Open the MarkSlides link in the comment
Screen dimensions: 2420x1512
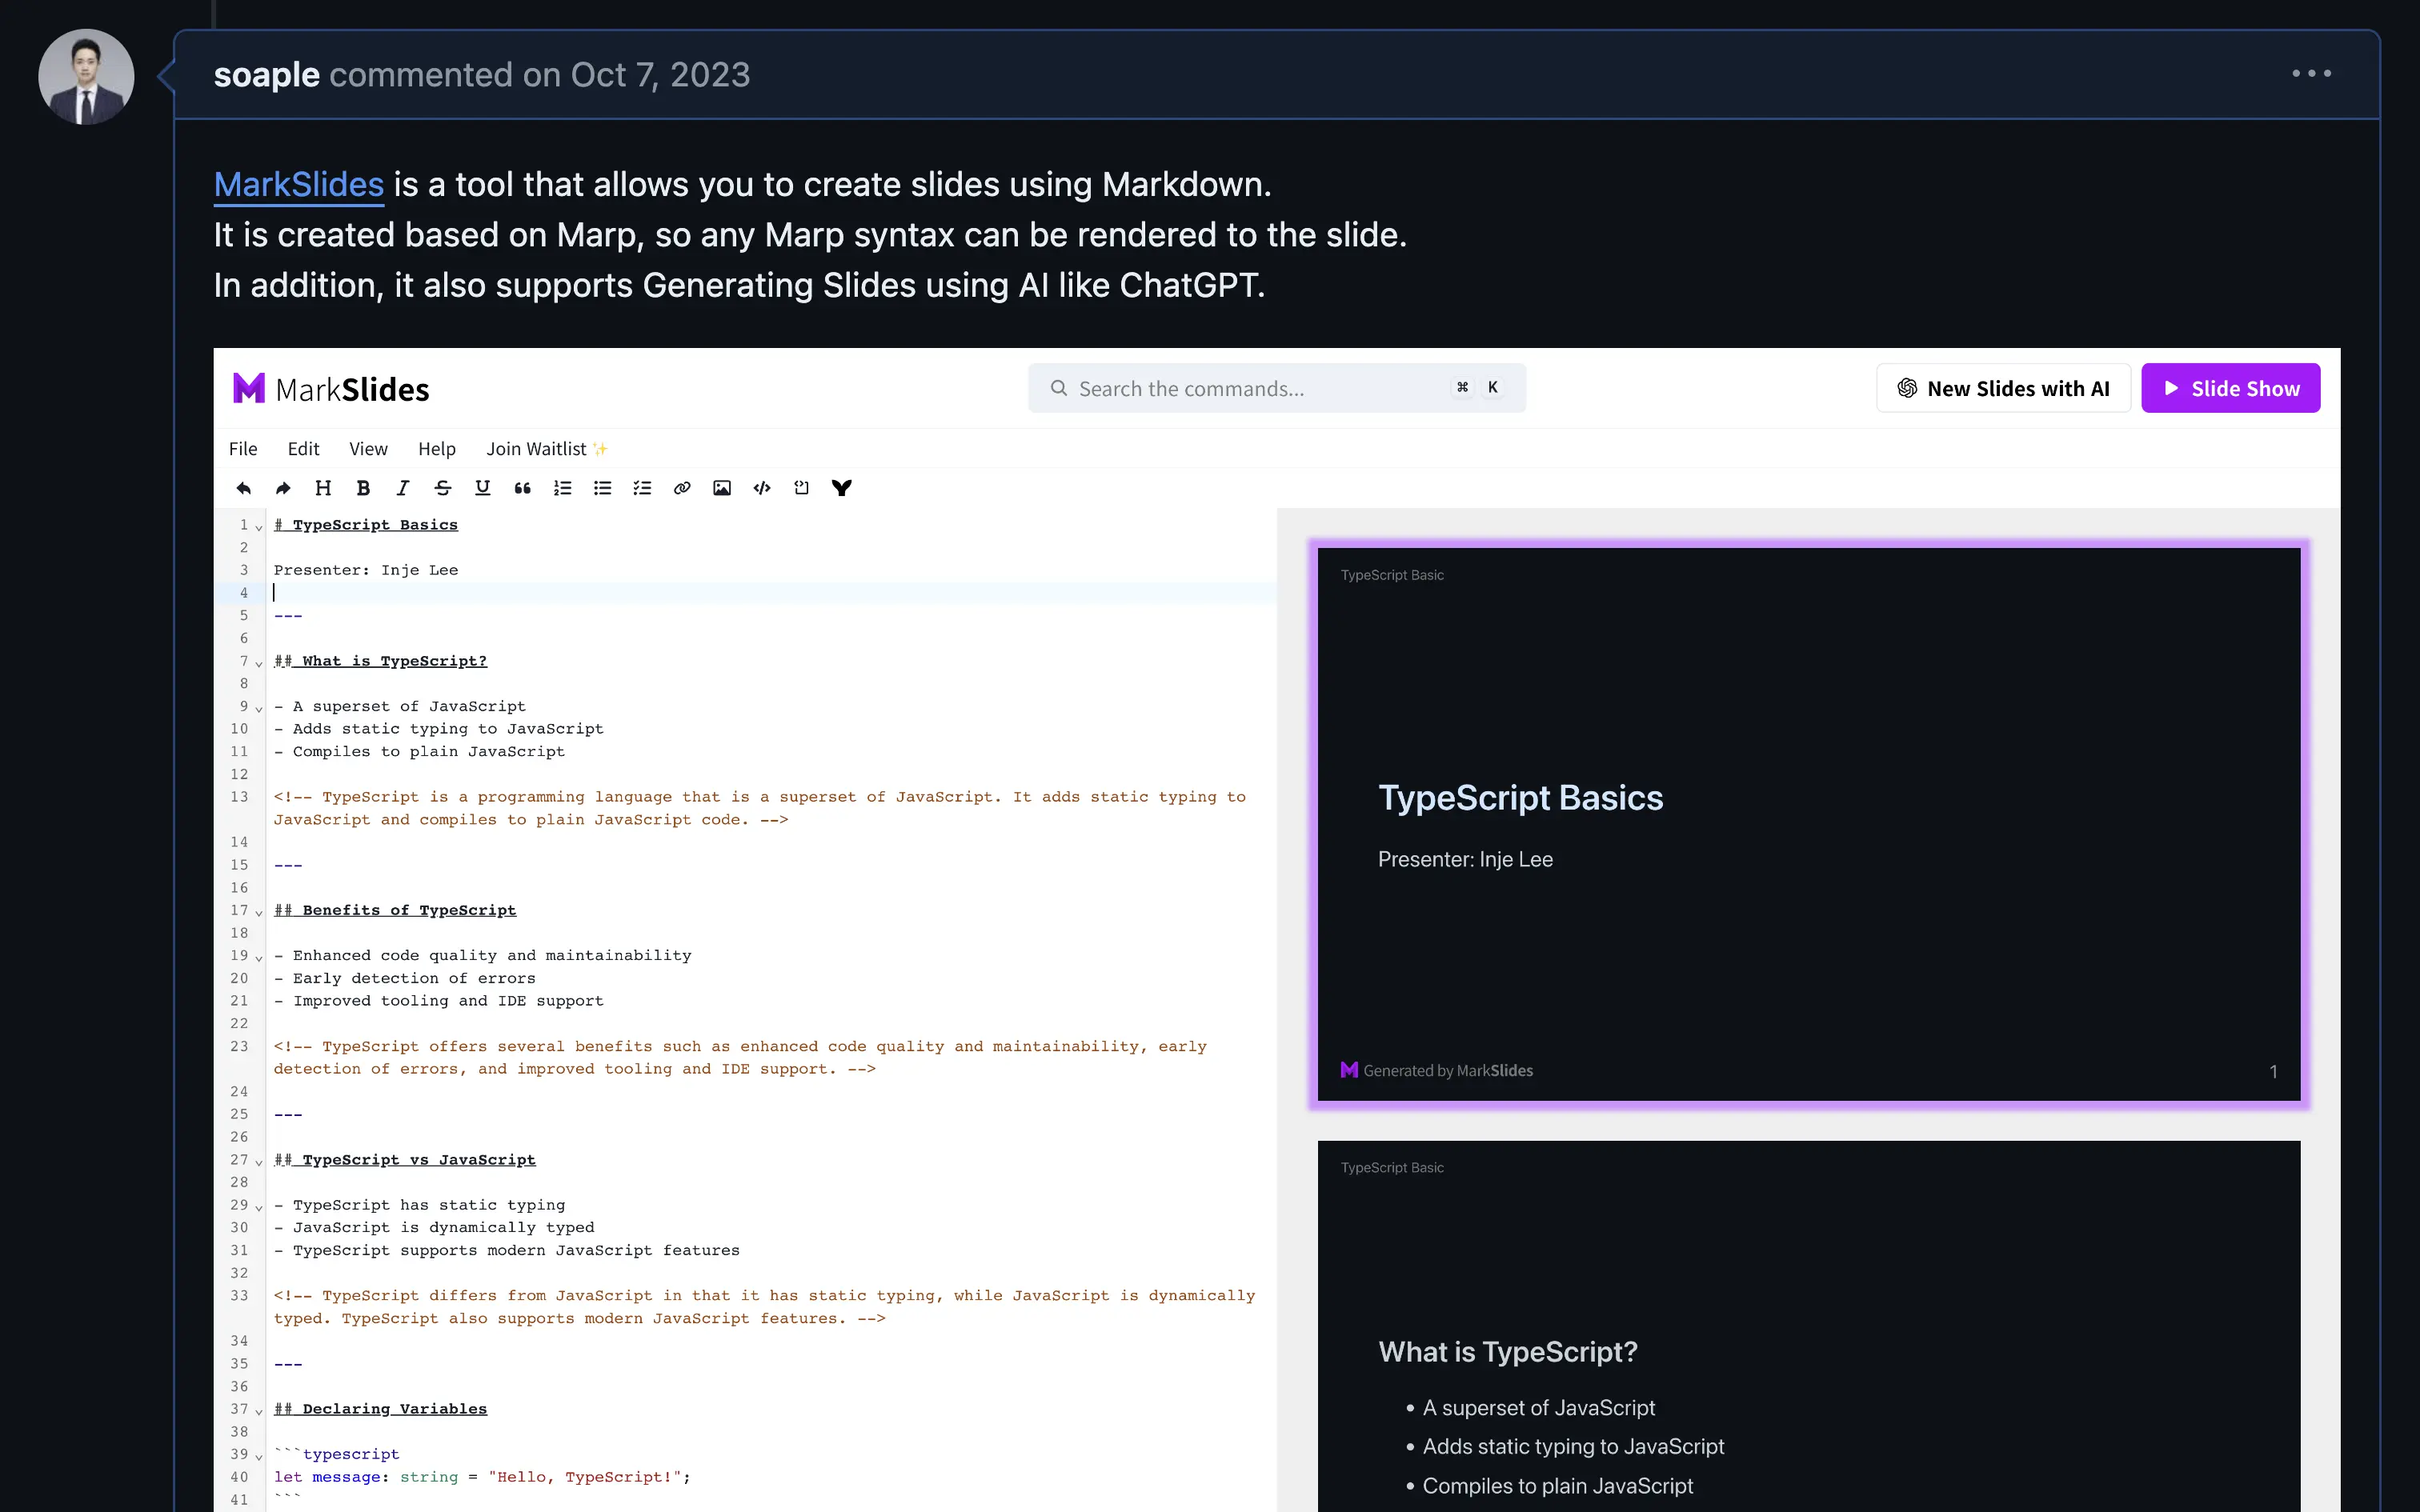[299, 185]
